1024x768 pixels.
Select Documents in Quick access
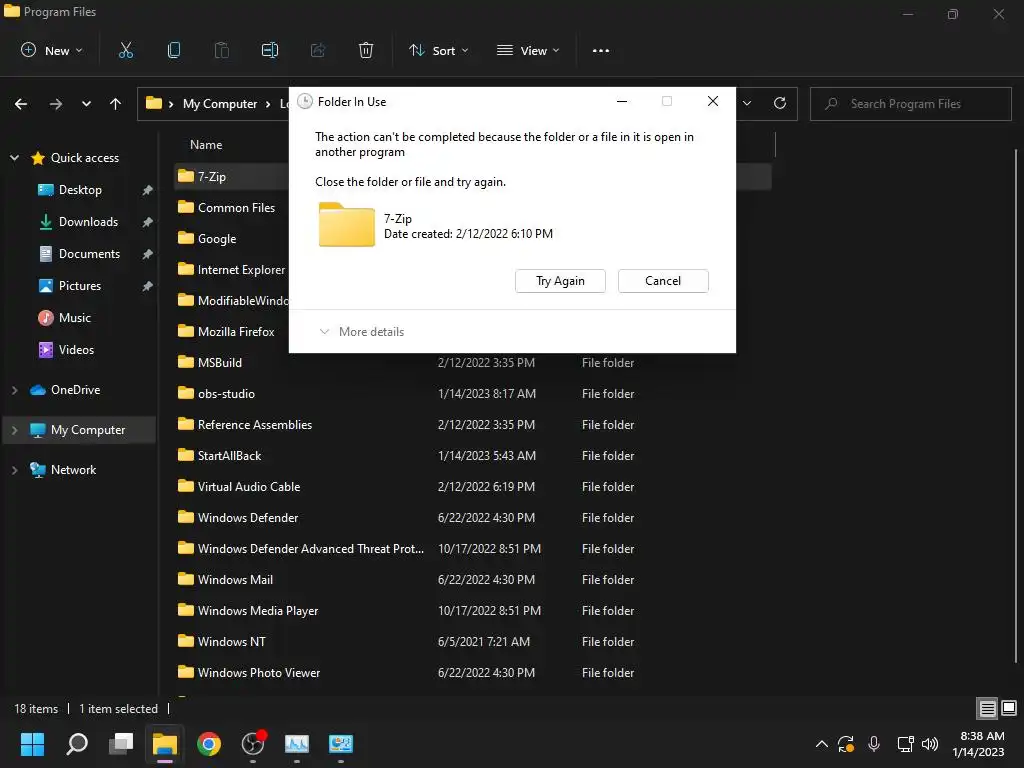click(x=89, y=254)
